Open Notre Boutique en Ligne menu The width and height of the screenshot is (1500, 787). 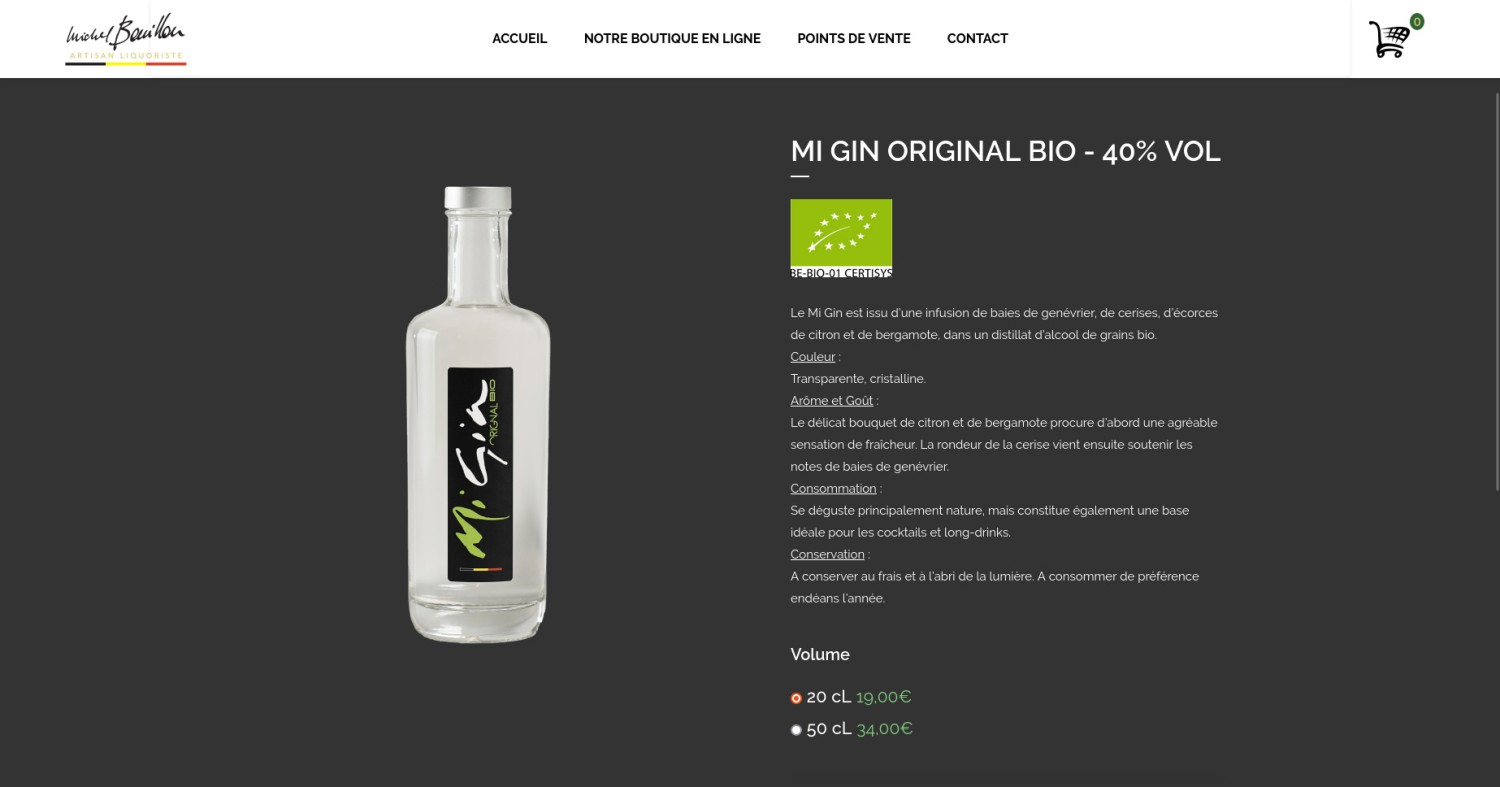click(x=672, y=38)
